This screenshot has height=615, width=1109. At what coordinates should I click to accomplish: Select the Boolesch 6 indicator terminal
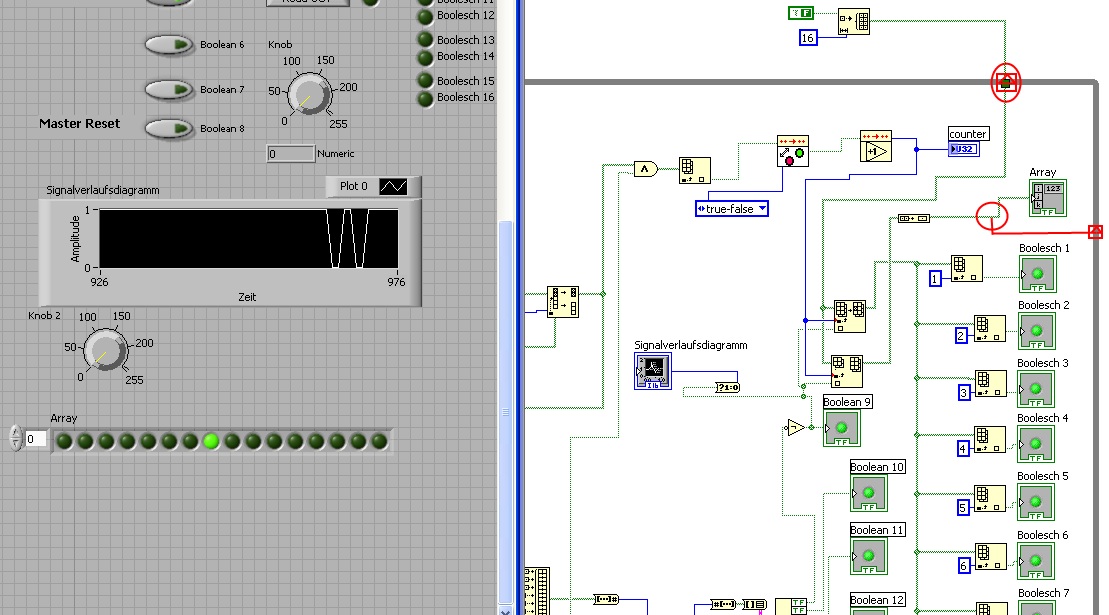click(x=1036, y=560)
